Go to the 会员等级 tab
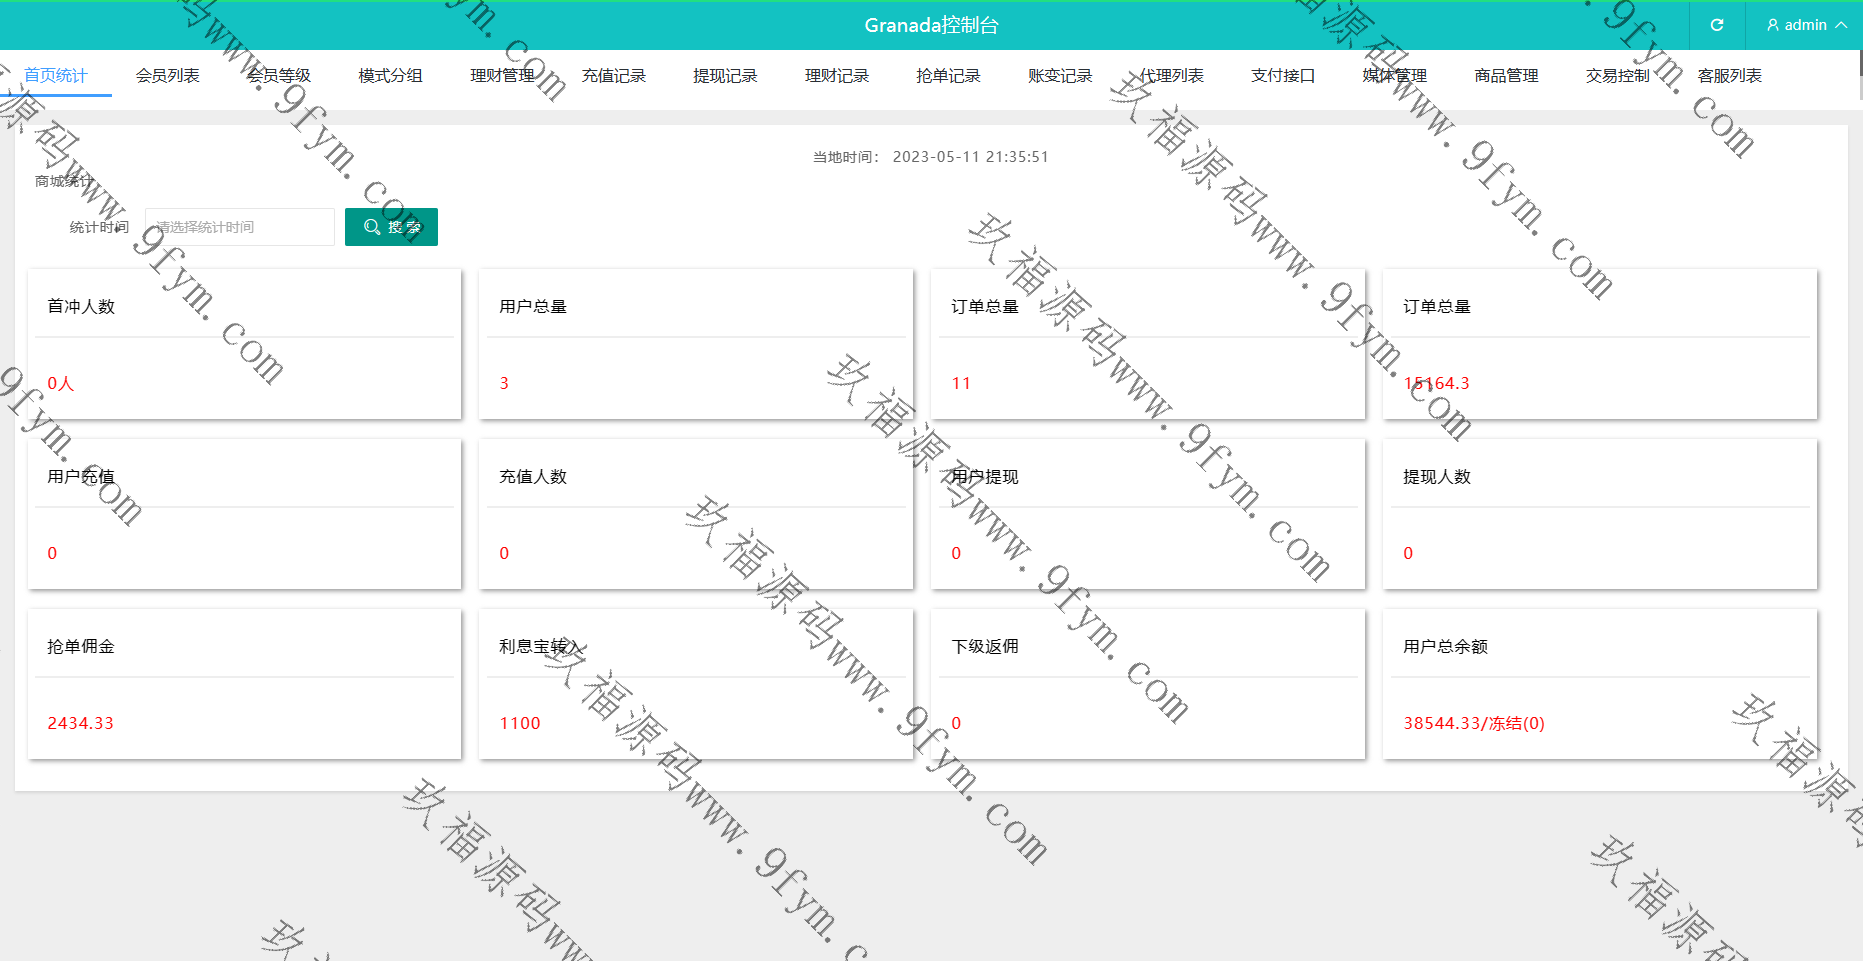 coord(279,76)
